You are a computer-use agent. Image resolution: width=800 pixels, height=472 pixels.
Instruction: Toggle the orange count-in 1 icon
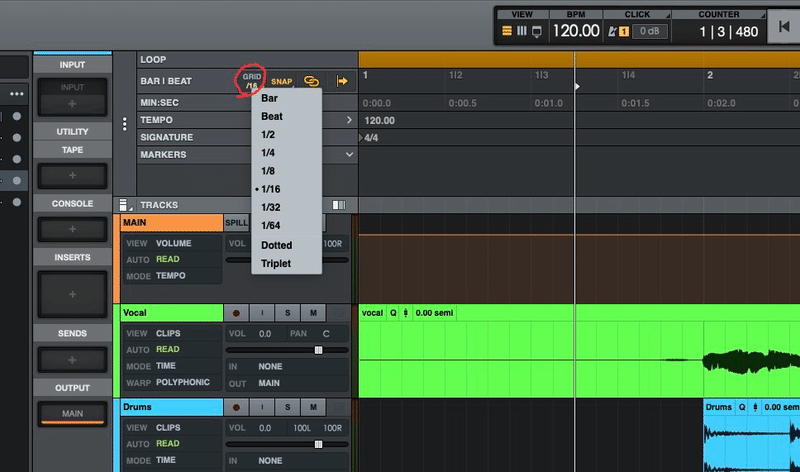click(x=624, y=32)
